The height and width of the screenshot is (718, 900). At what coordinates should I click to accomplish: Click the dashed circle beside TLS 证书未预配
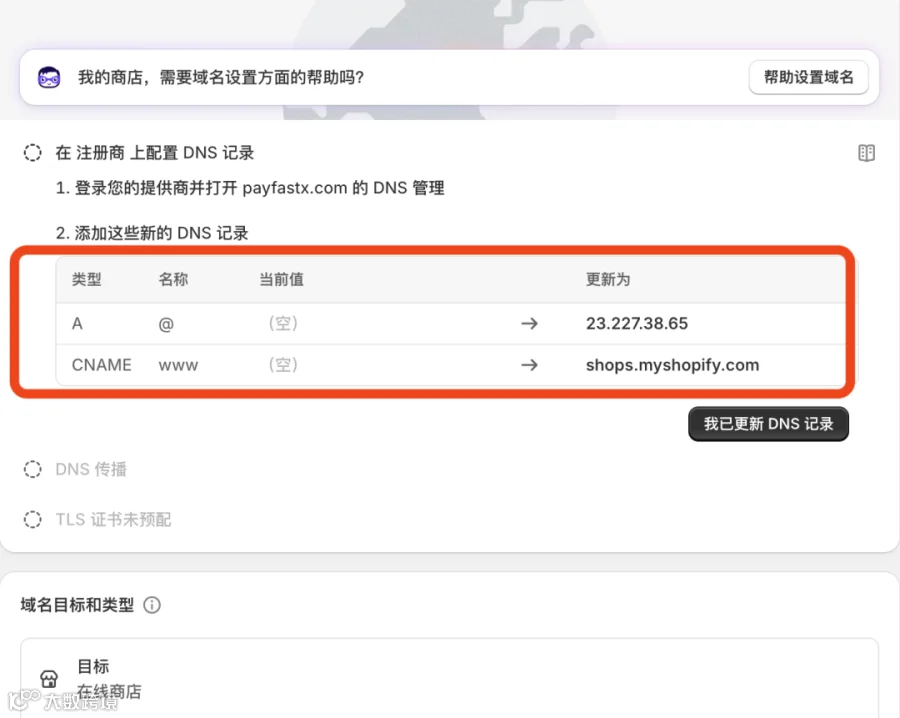point(33,519)
